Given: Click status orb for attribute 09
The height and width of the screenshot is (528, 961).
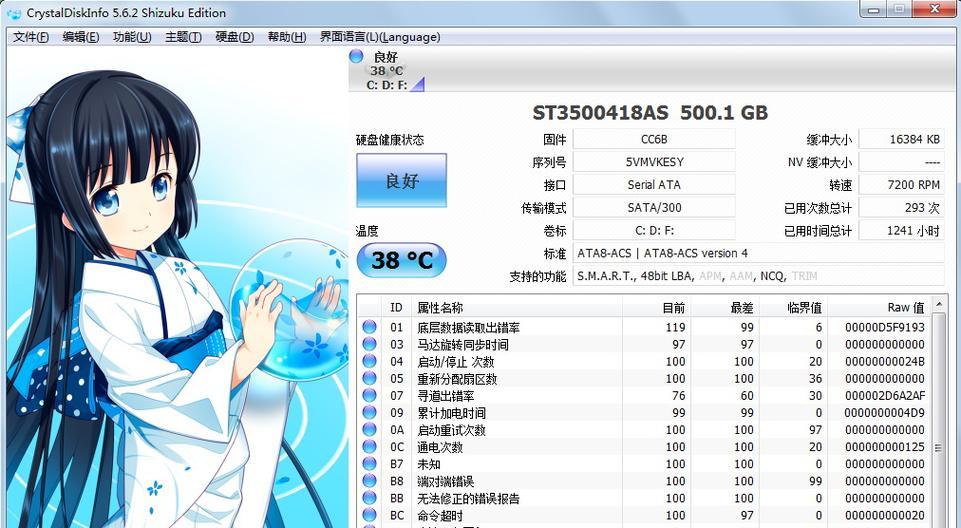Looking at the screenshot, I should (369, 413).
